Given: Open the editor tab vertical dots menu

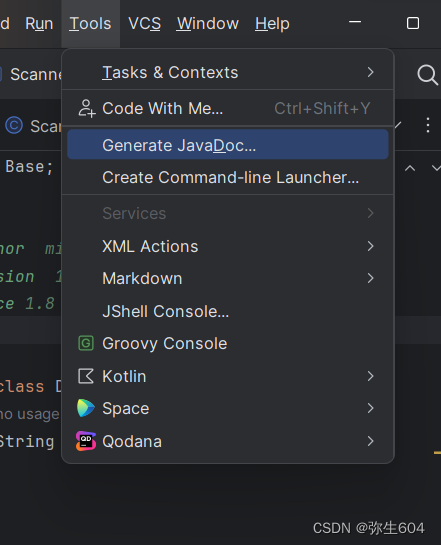Looking at the screenshot, I should pos(428,125).
